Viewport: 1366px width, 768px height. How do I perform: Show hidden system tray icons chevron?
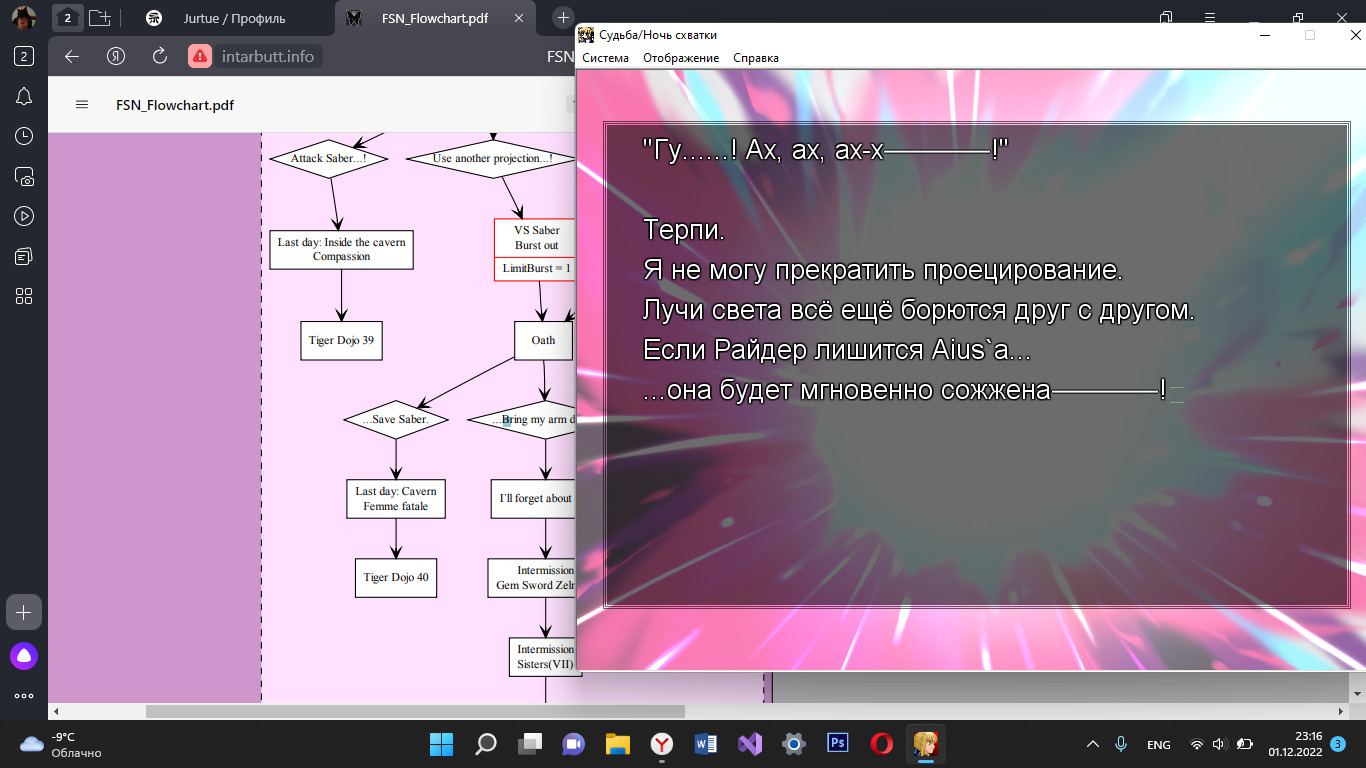tap(1093, 744)
